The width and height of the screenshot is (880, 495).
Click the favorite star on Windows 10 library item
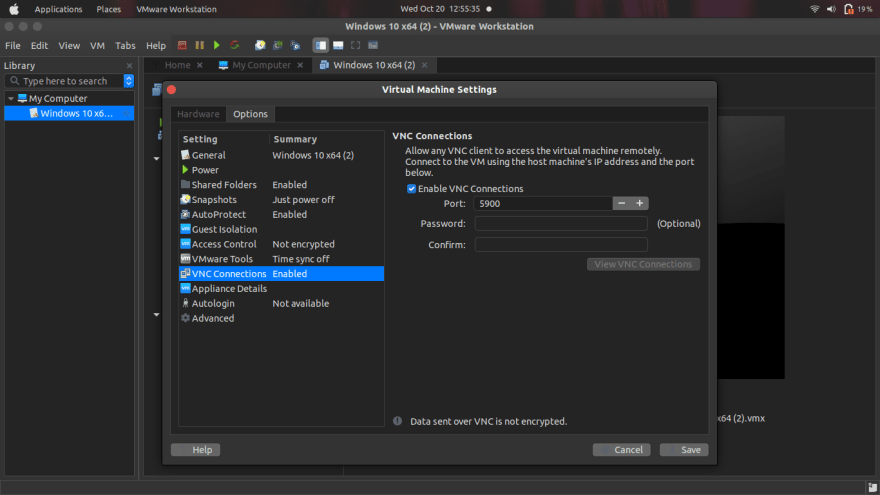(x=126, y=113)
